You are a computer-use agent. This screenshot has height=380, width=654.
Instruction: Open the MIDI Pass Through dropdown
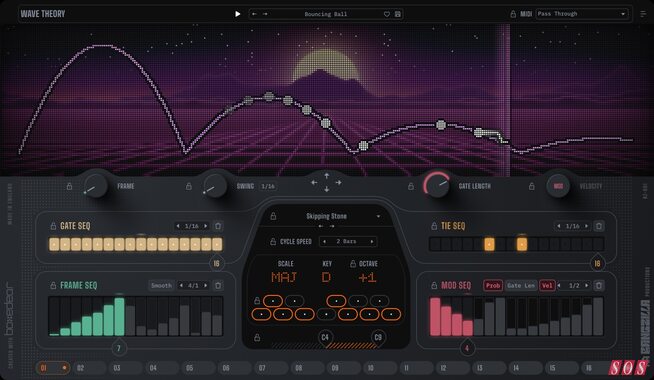pyautogui.click(x=582, y=14)
